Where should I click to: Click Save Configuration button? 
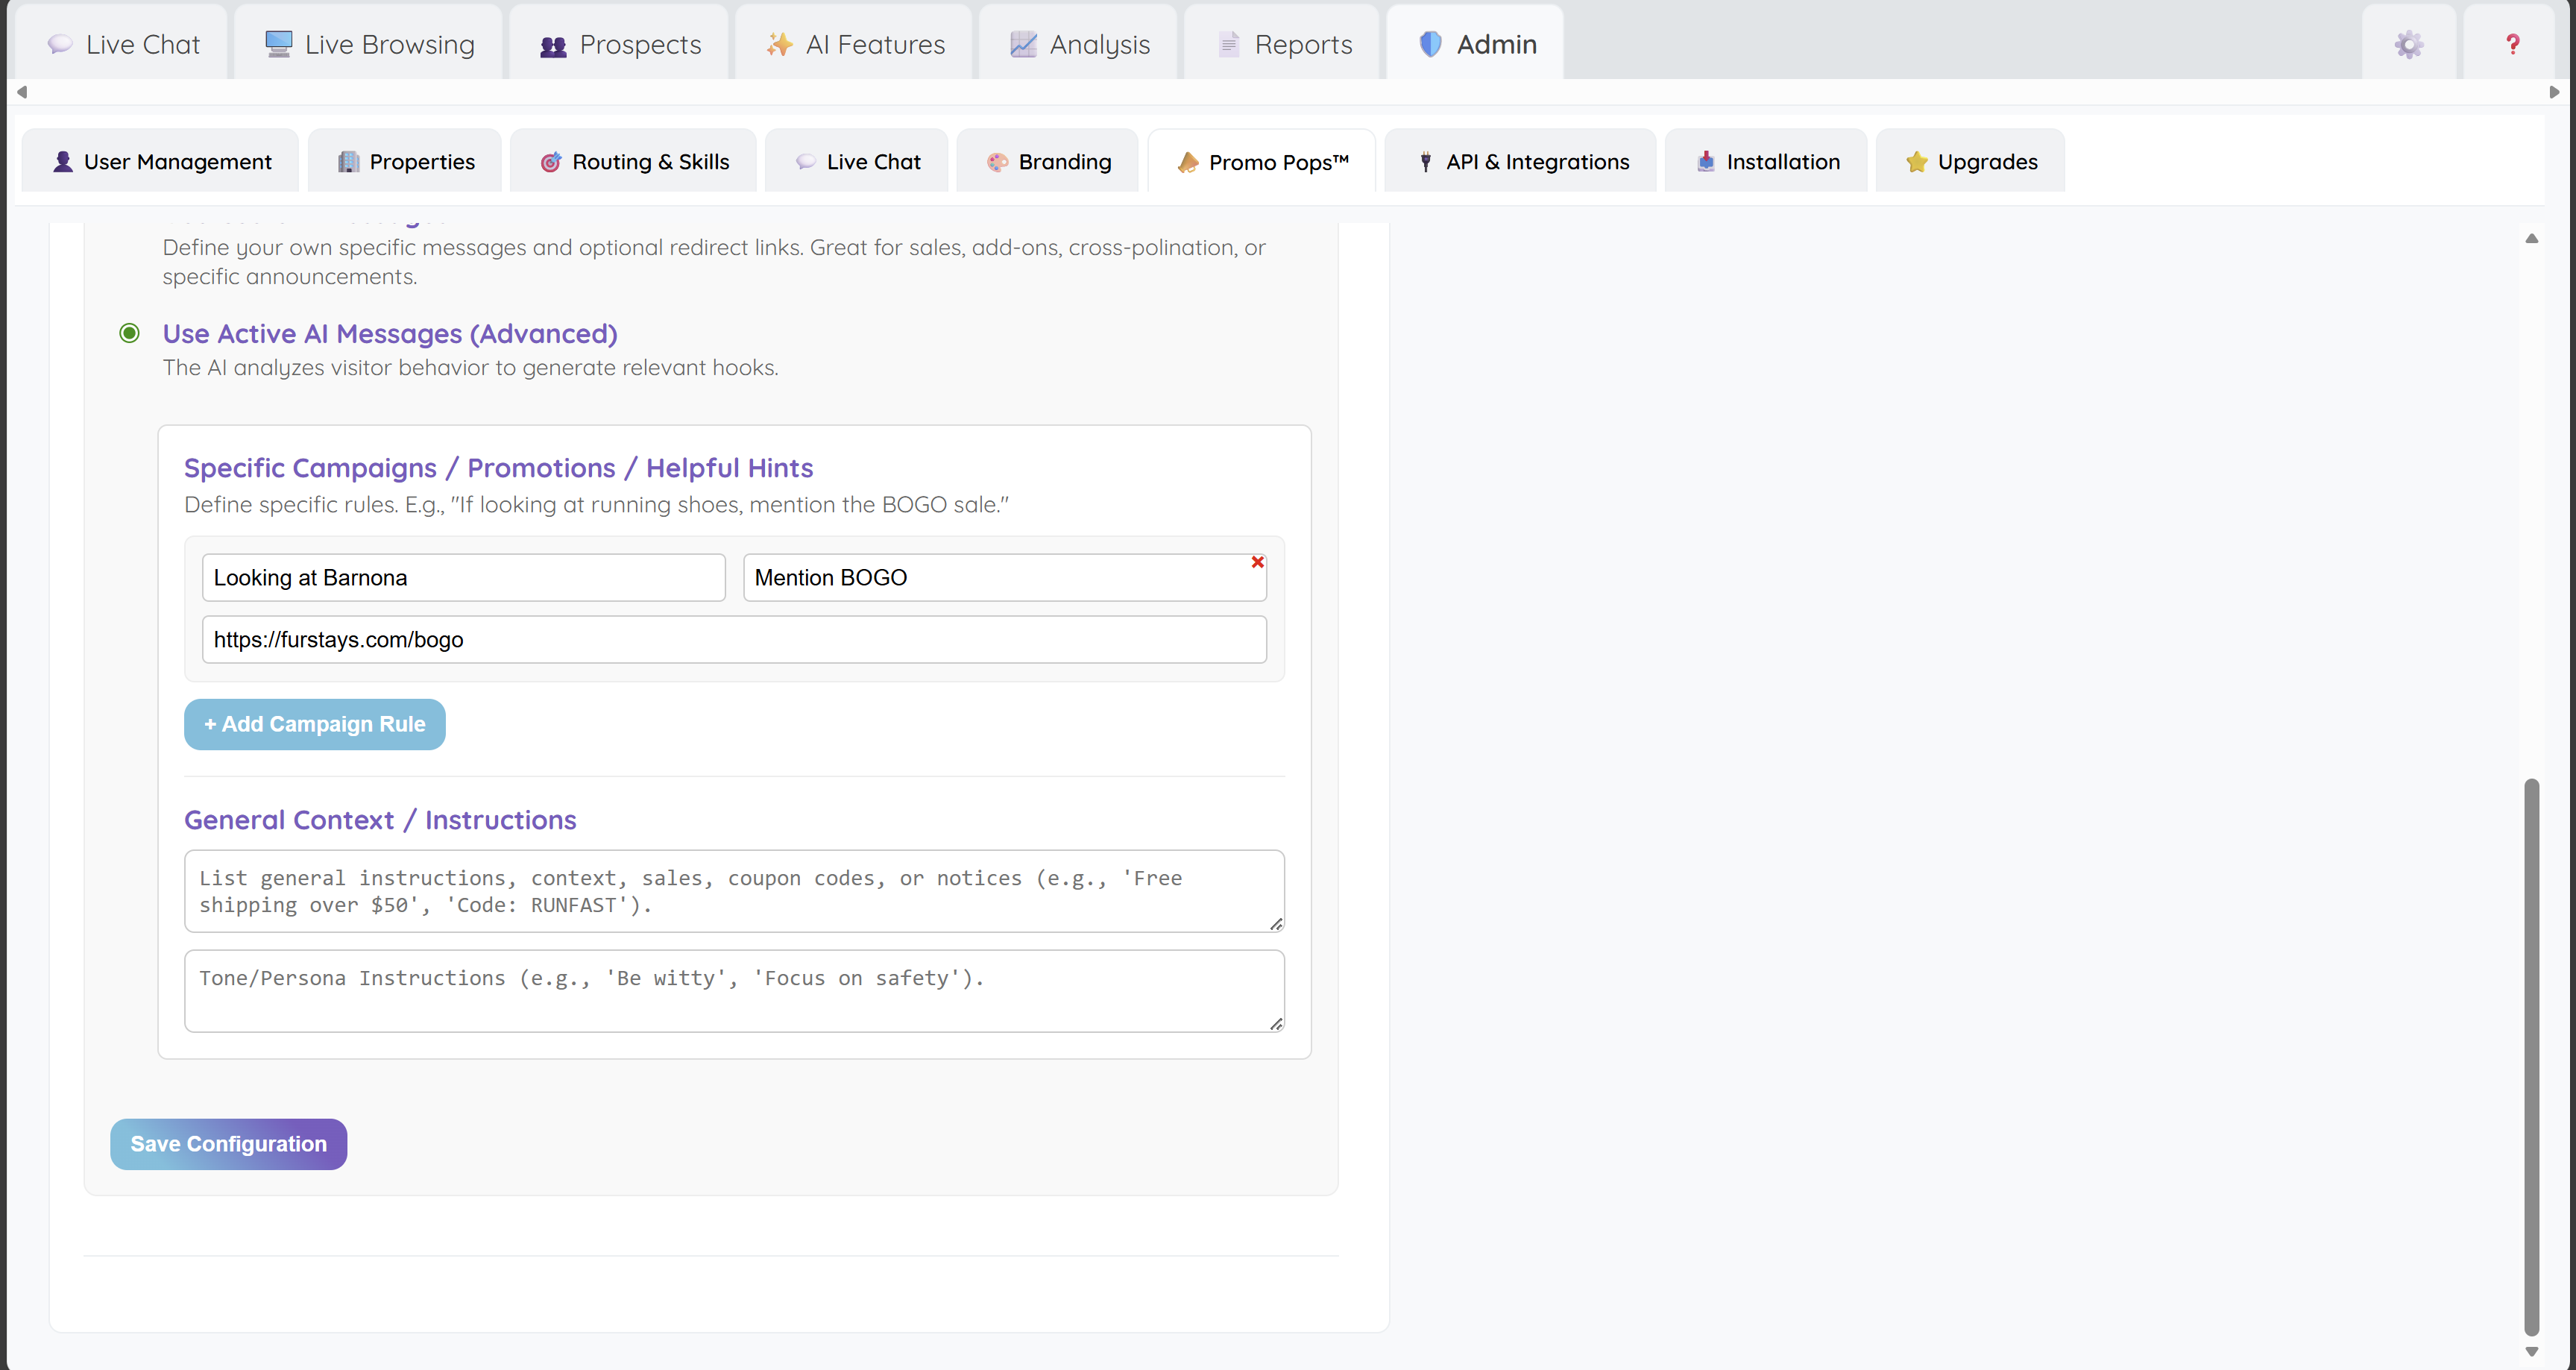228,1144
